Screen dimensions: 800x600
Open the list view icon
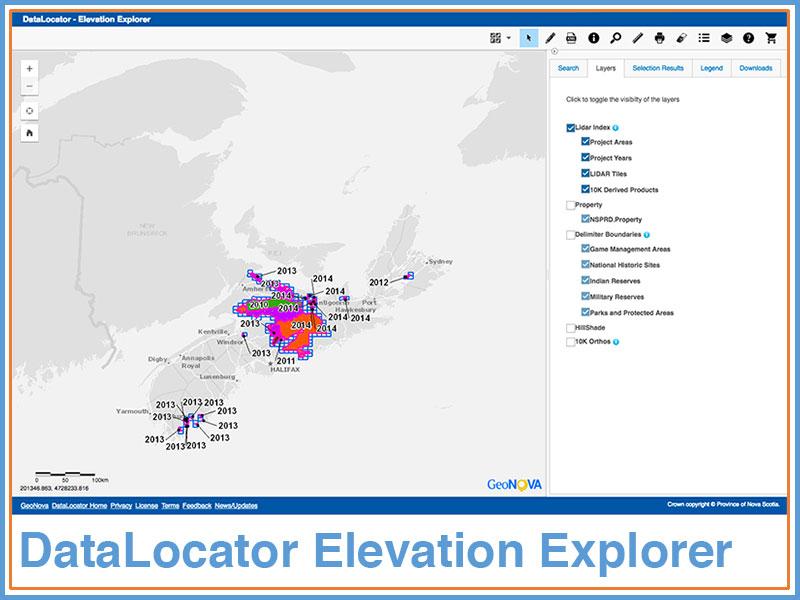[x=704, y=38]
